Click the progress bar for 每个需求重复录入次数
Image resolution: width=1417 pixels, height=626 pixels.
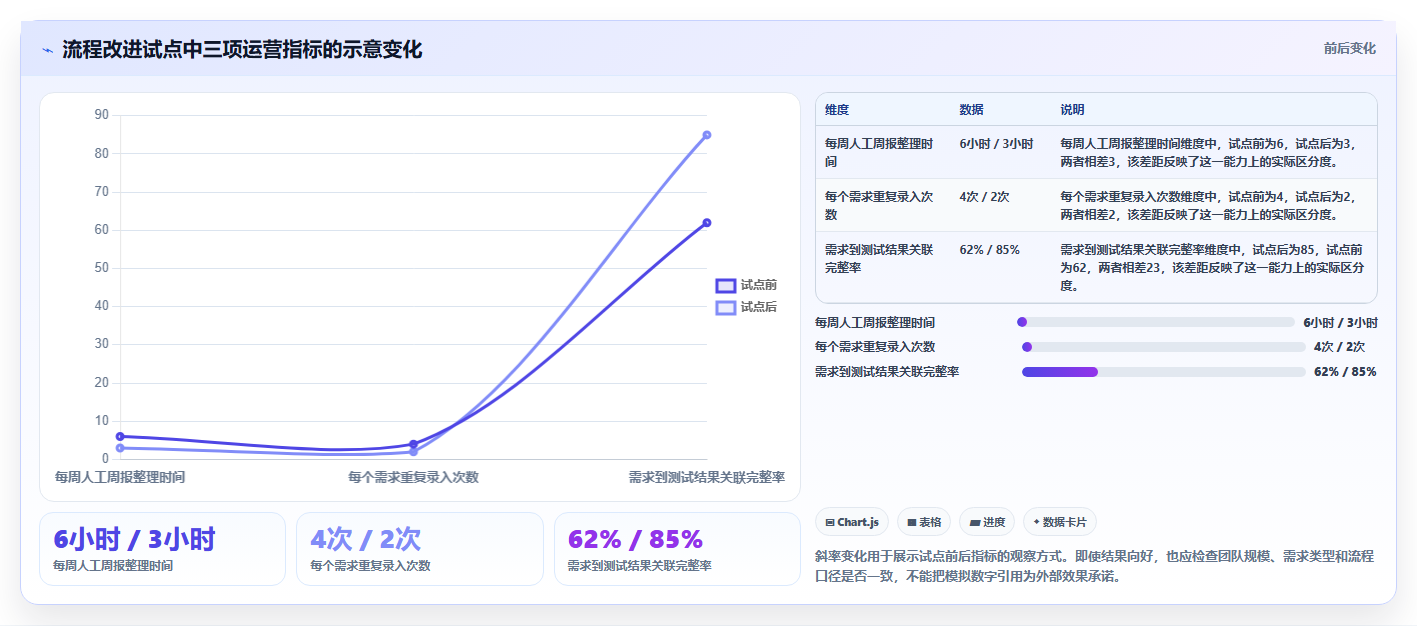pos(1163,347)
